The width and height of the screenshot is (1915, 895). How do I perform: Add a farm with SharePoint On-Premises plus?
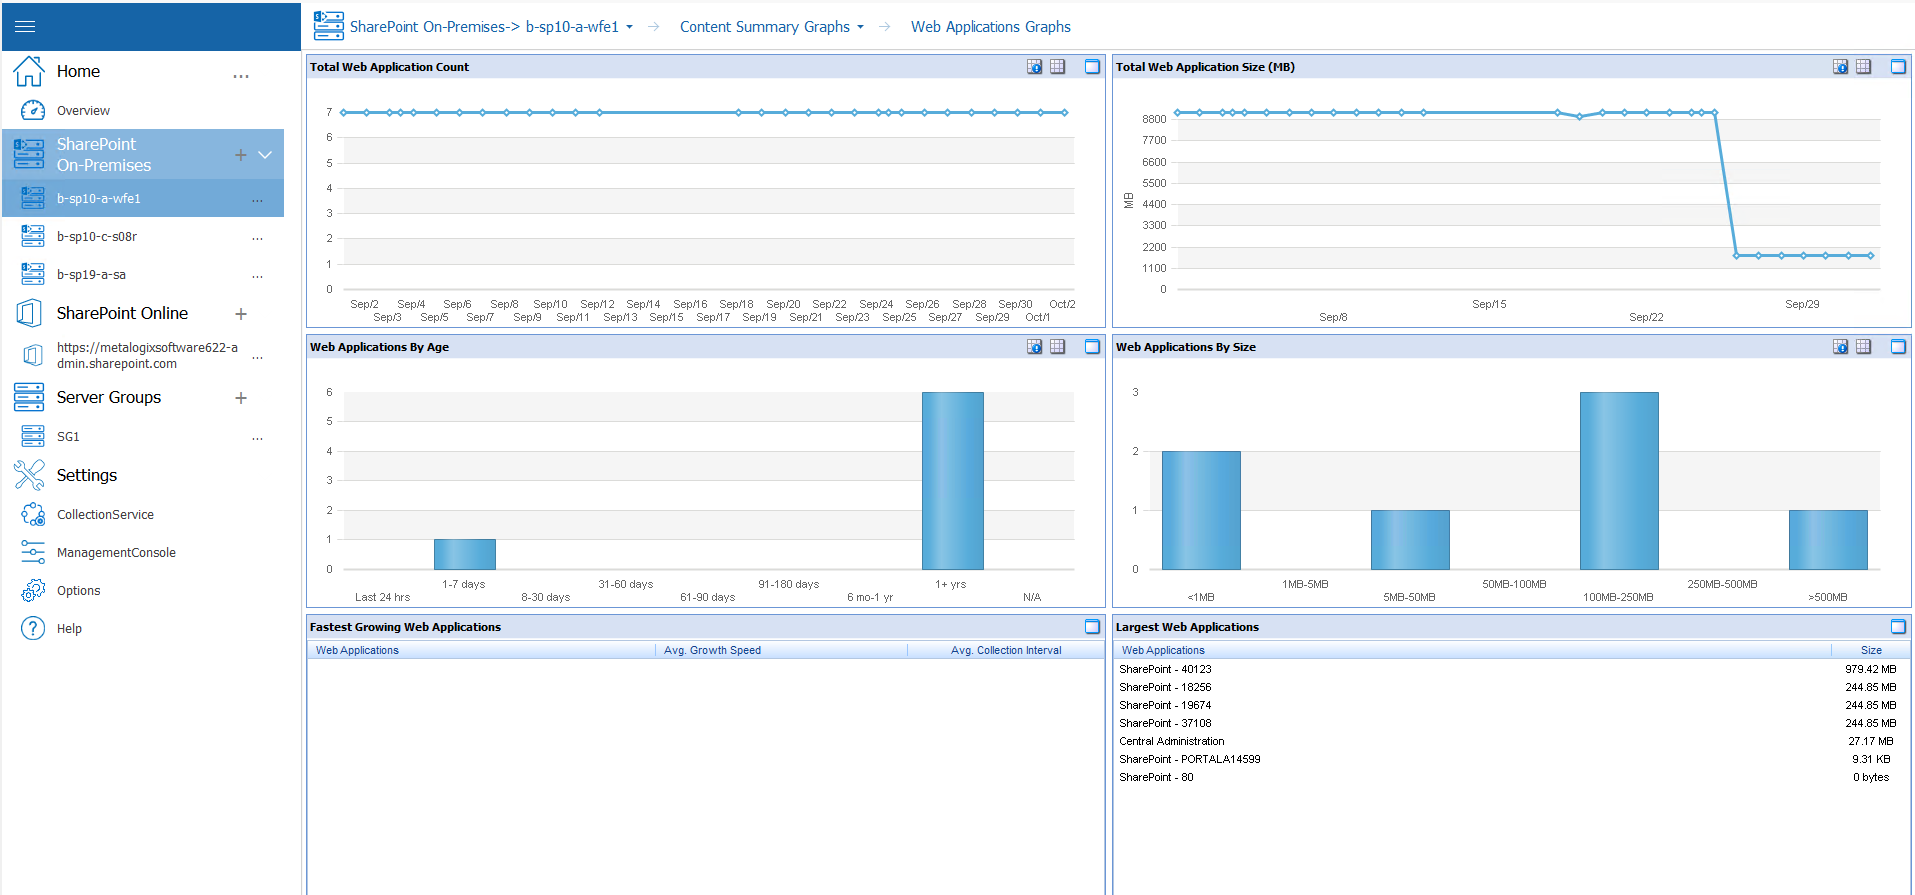coord(240,155)
